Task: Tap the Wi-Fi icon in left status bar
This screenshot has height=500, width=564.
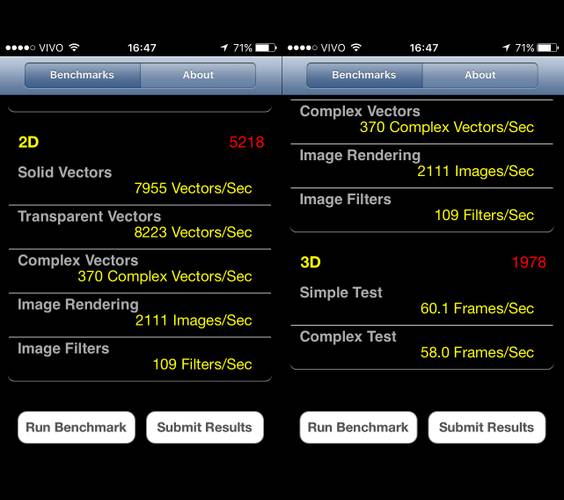Action: [x=74, y=47]
